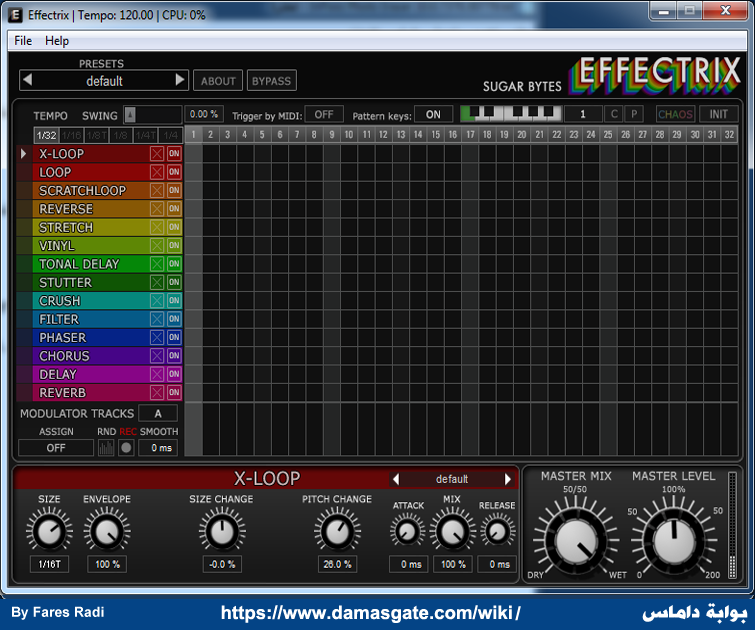This screenshot has width=755, height=630.
Task: Select the 1/4 tempo tab
Action: tap(170, 135)
